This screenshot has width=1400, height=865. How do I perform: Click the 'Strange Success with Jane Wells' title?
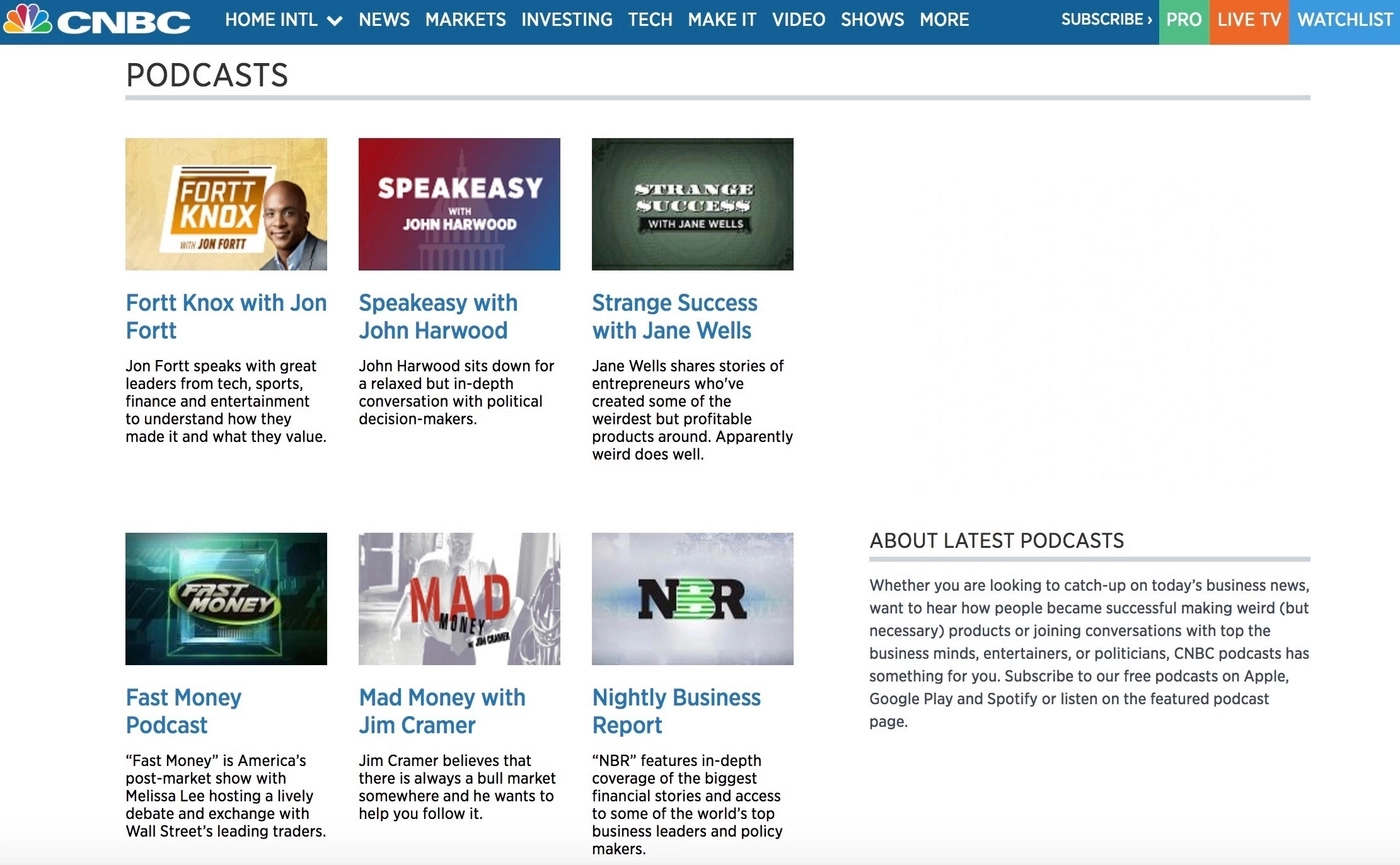click(675, 316)
